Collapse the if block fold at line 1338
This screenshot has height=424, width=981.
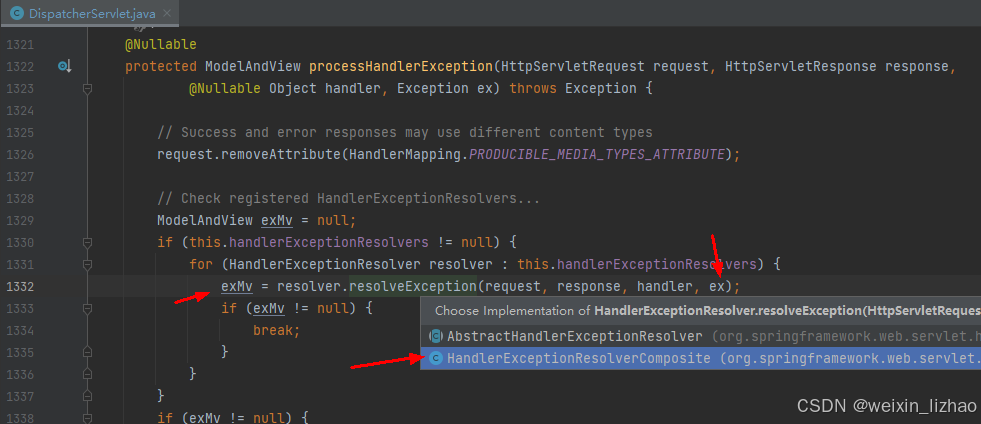(88, 418)
